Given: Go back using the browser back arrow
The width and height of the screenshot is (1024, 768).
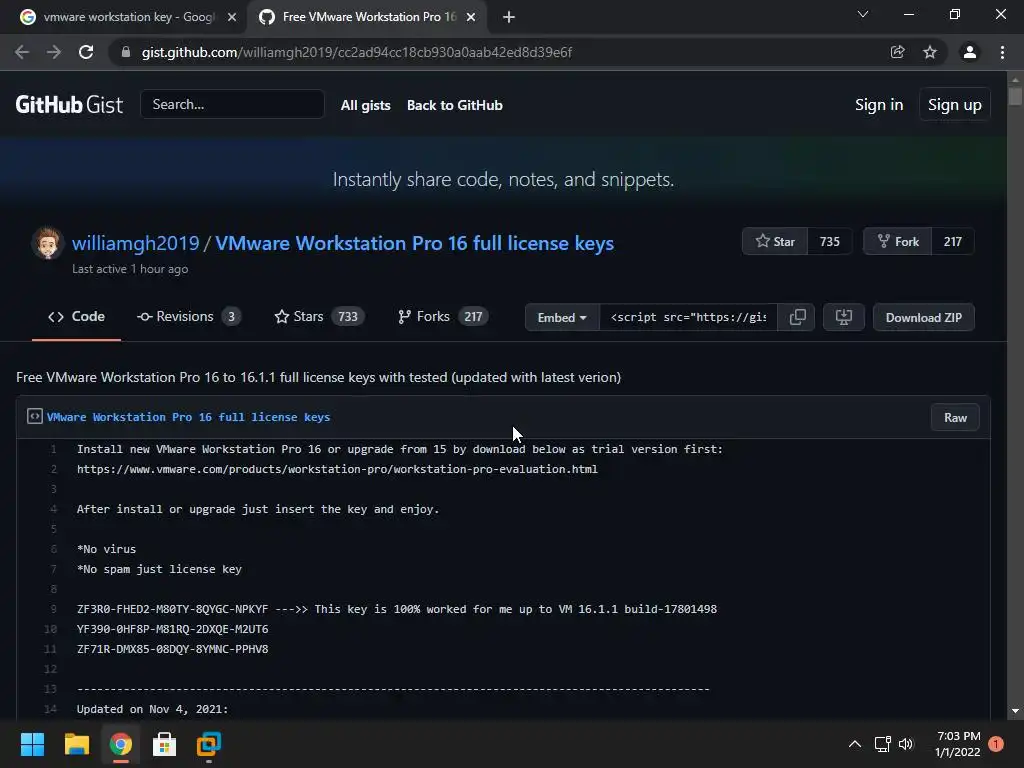Looking at the screenshot, I should tap(22, 52).
